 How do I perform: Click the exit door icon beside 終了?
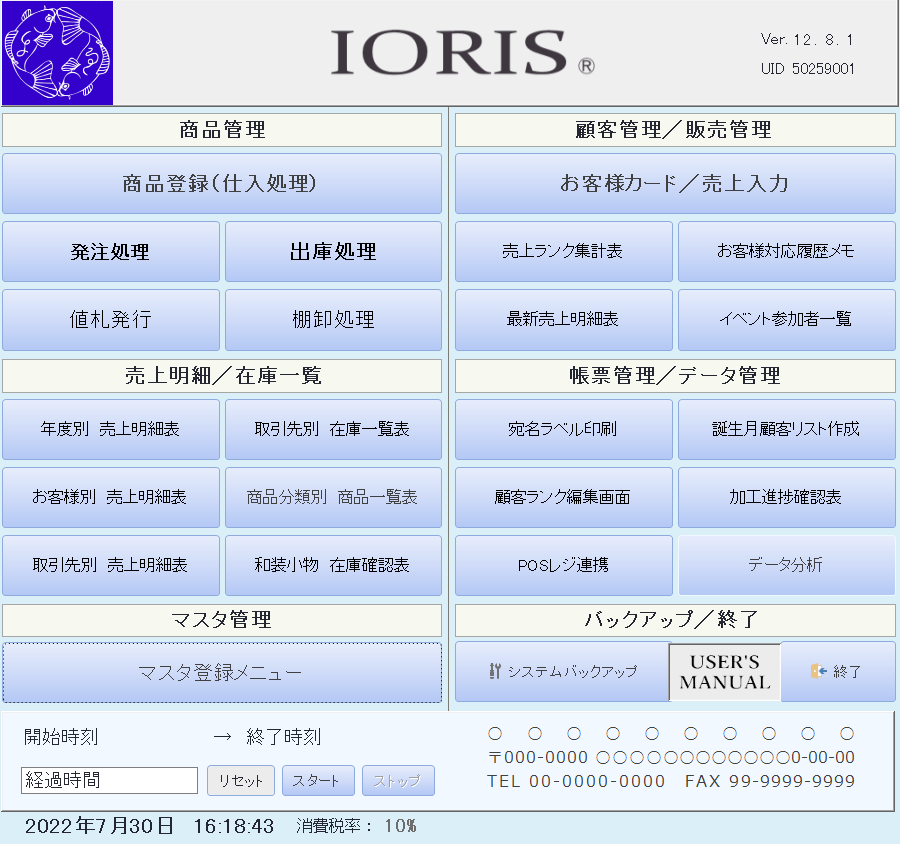[x=818, y=671]
